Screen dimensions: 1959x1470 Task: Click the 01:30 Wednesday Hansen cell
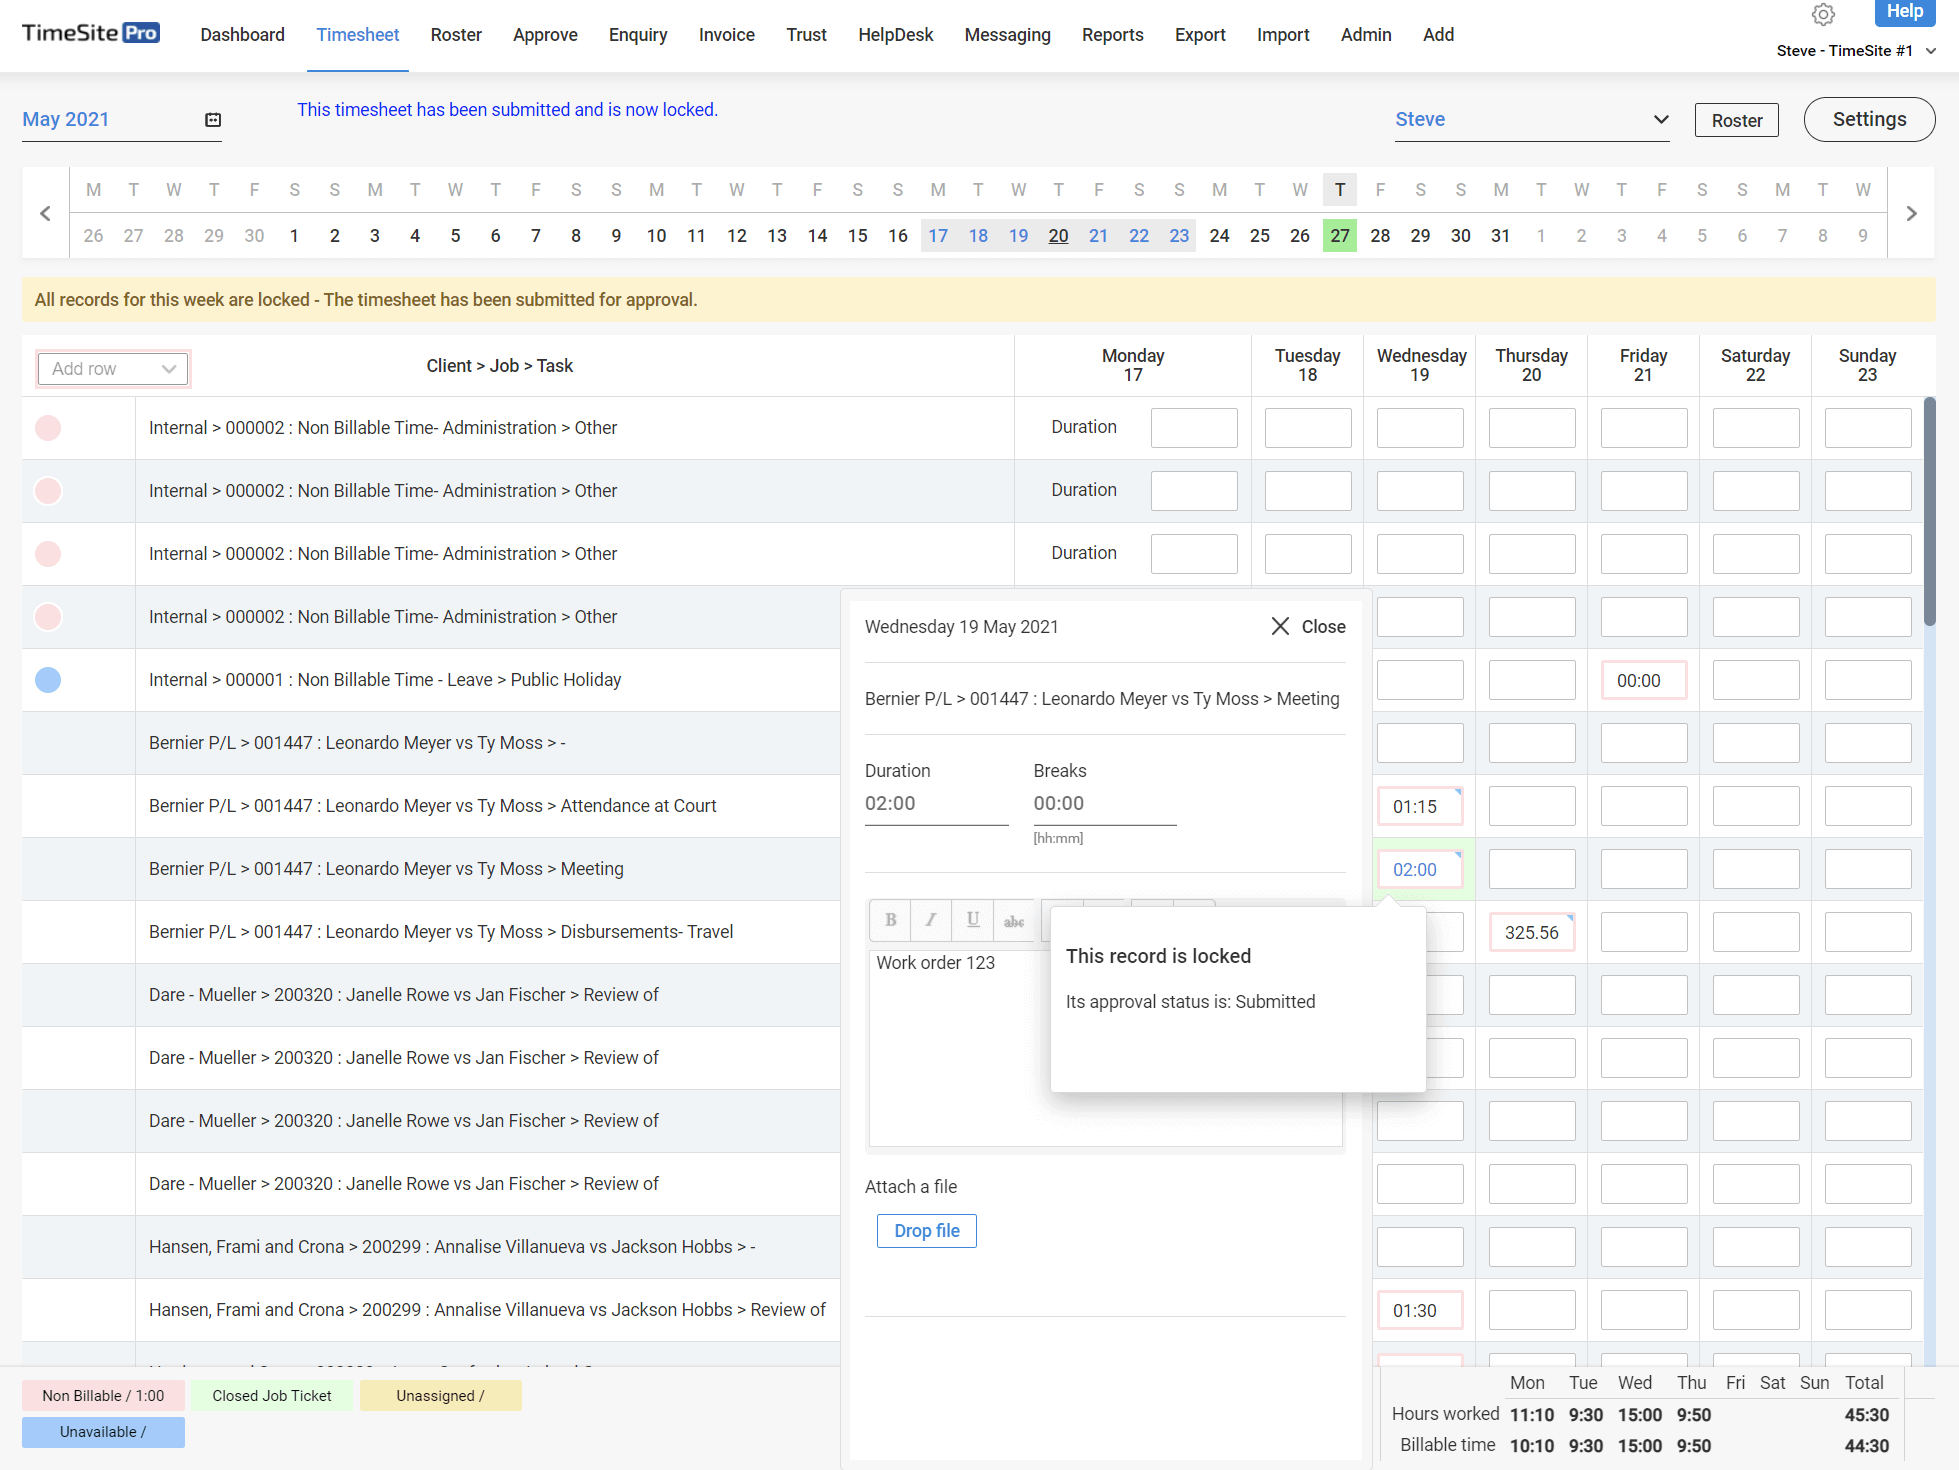[x=1419, y=1311]
